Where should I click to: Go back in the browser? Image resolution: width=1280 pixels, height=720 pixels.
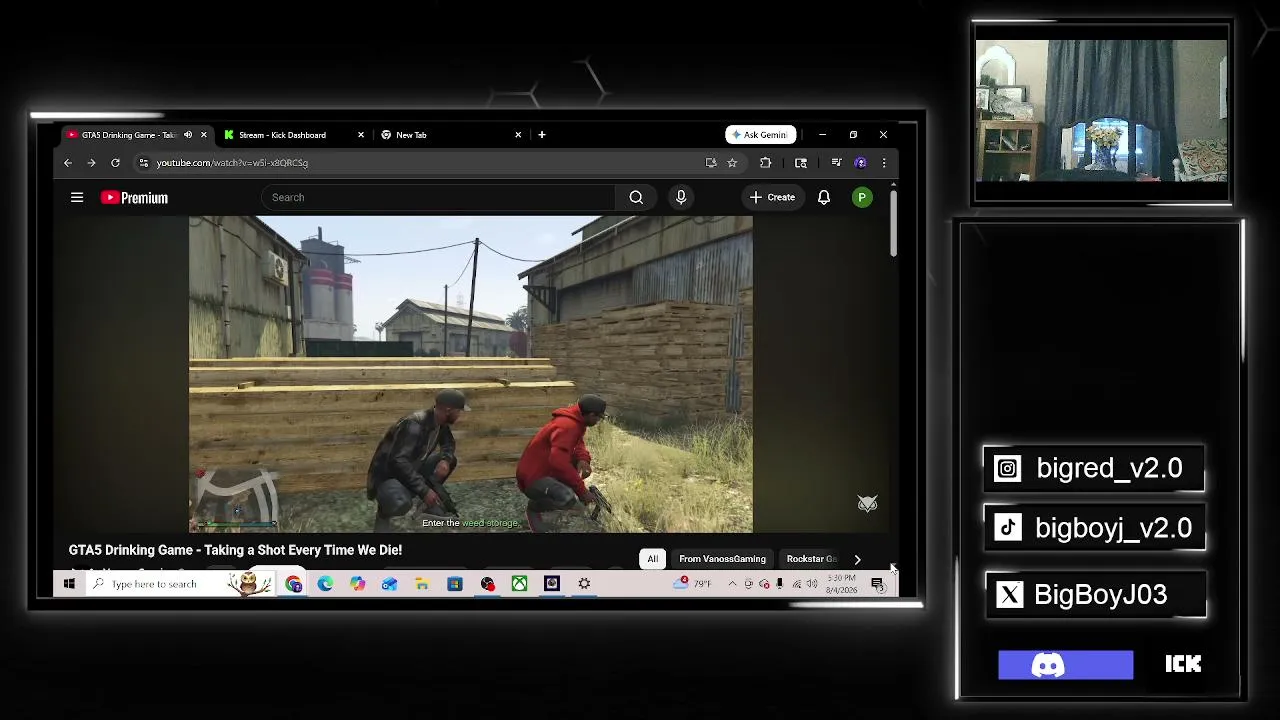[68, 163]
